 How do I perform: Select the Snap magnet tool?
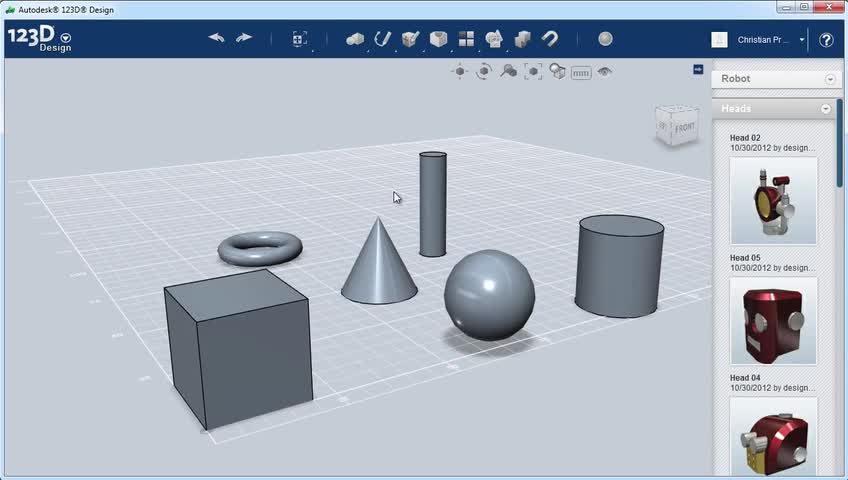[x=550, y=39]
